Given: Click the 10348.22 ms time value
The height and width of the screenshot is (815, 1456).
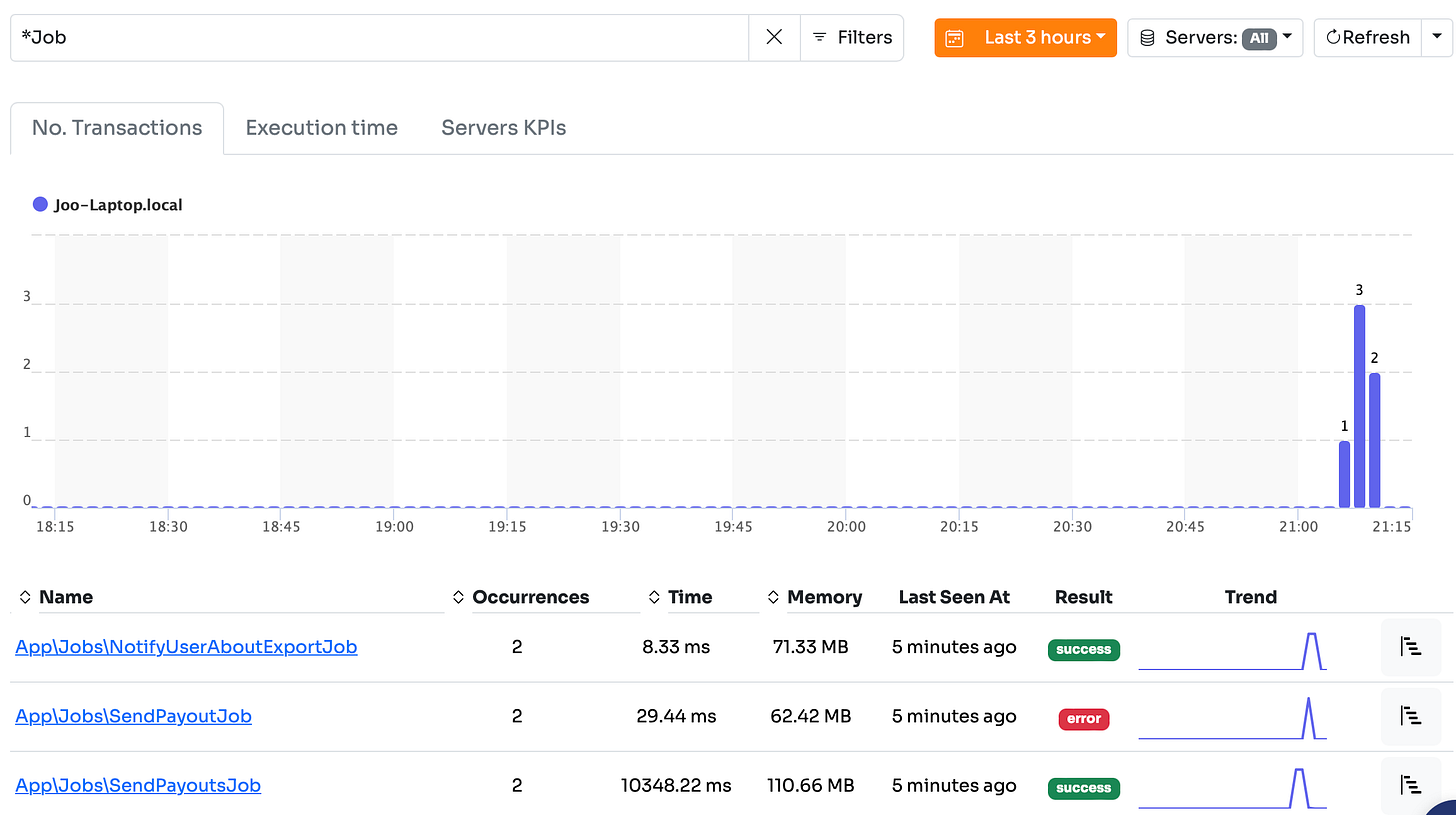Looking at the screenshot, I should click(x=676, y=785).
